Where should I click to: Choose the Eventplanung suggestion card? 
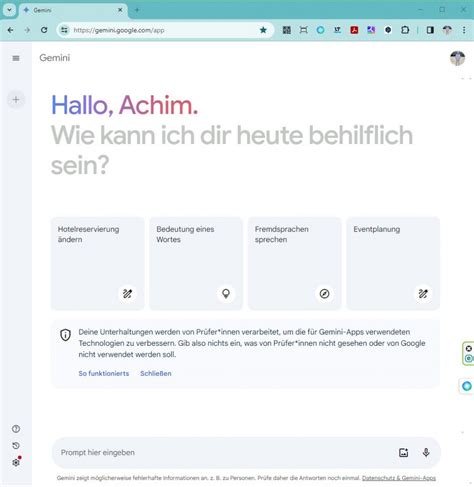click(x=393, y=263)
